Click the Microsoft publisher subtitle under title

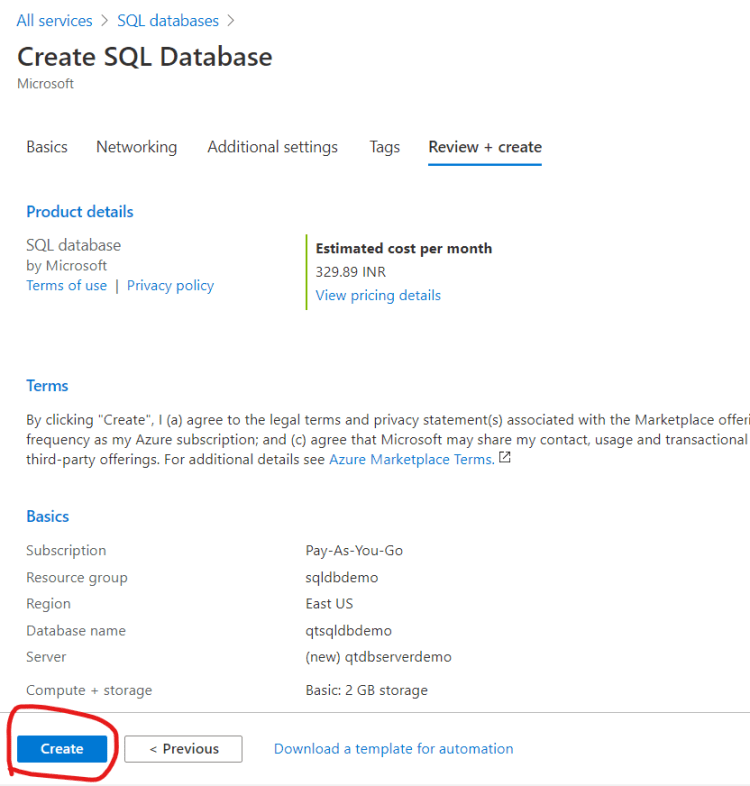[45, 83]
